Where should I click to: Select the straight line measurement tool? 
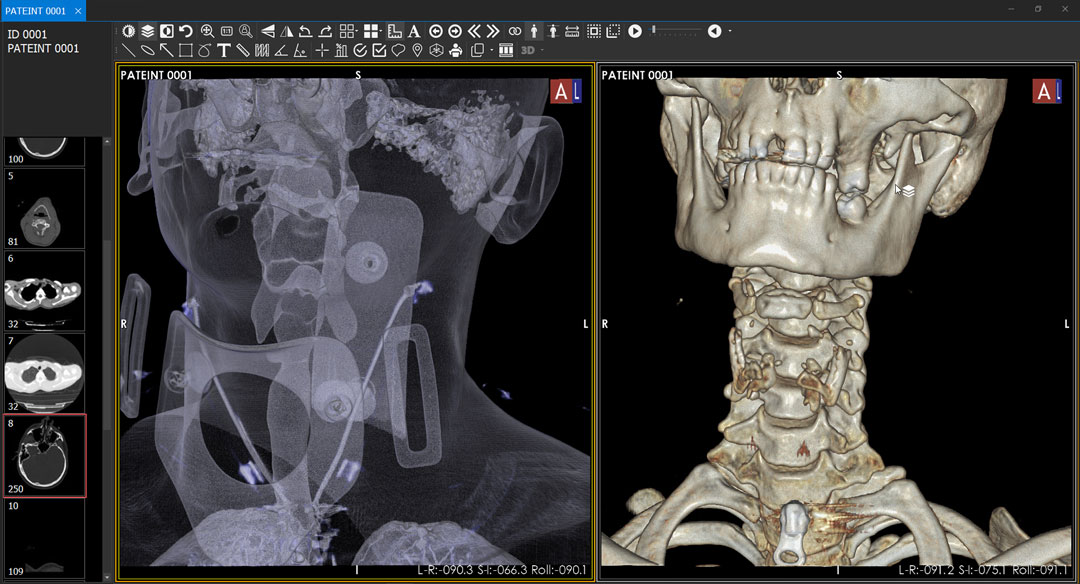(x=129, y=50)
